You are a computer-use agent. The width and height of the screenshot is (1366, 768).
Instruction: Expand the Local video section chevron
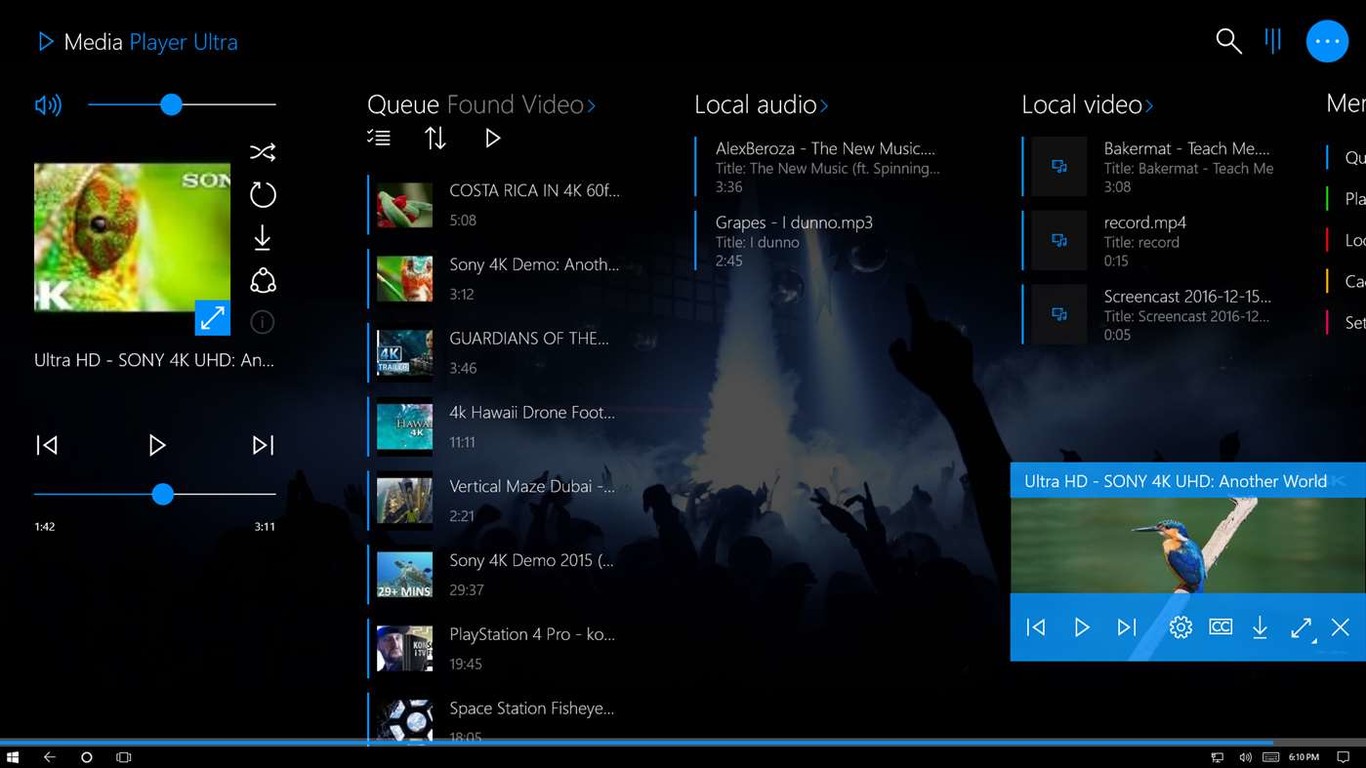point(1150,106)
